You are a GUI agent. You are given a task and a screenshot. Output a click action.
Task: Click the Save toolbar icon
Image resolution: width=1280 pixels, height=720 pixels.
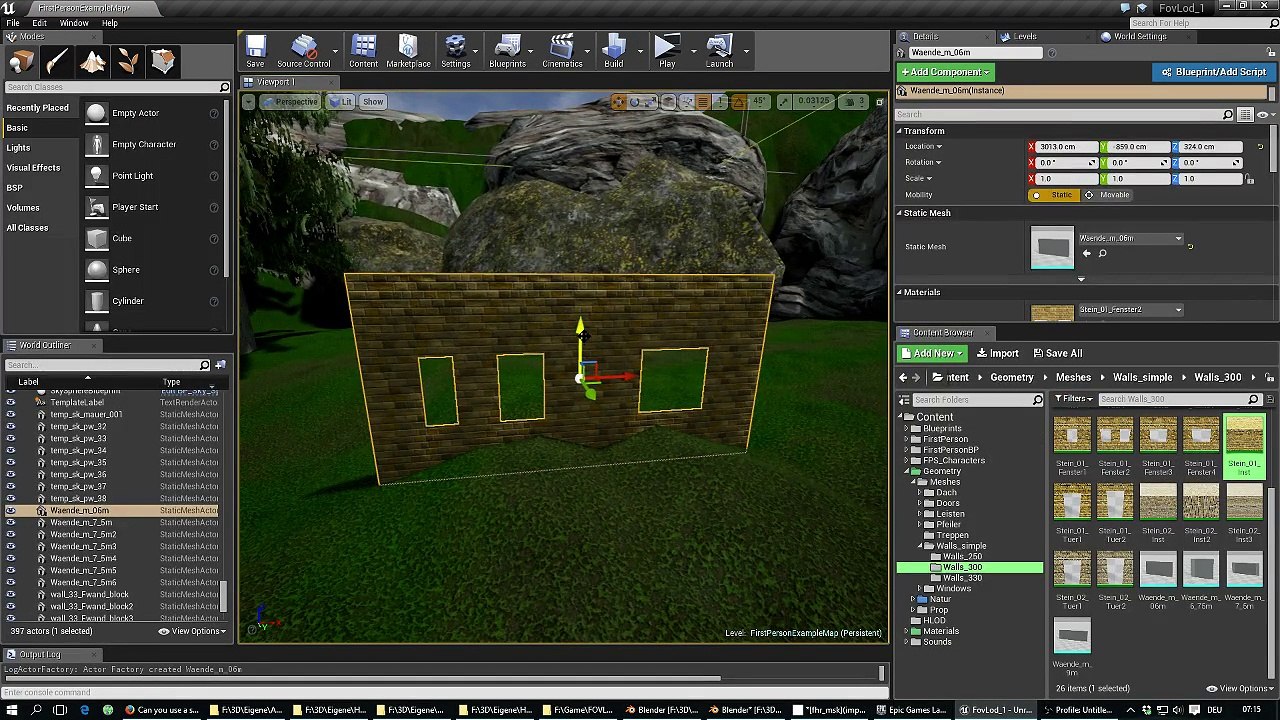point(255,51)
